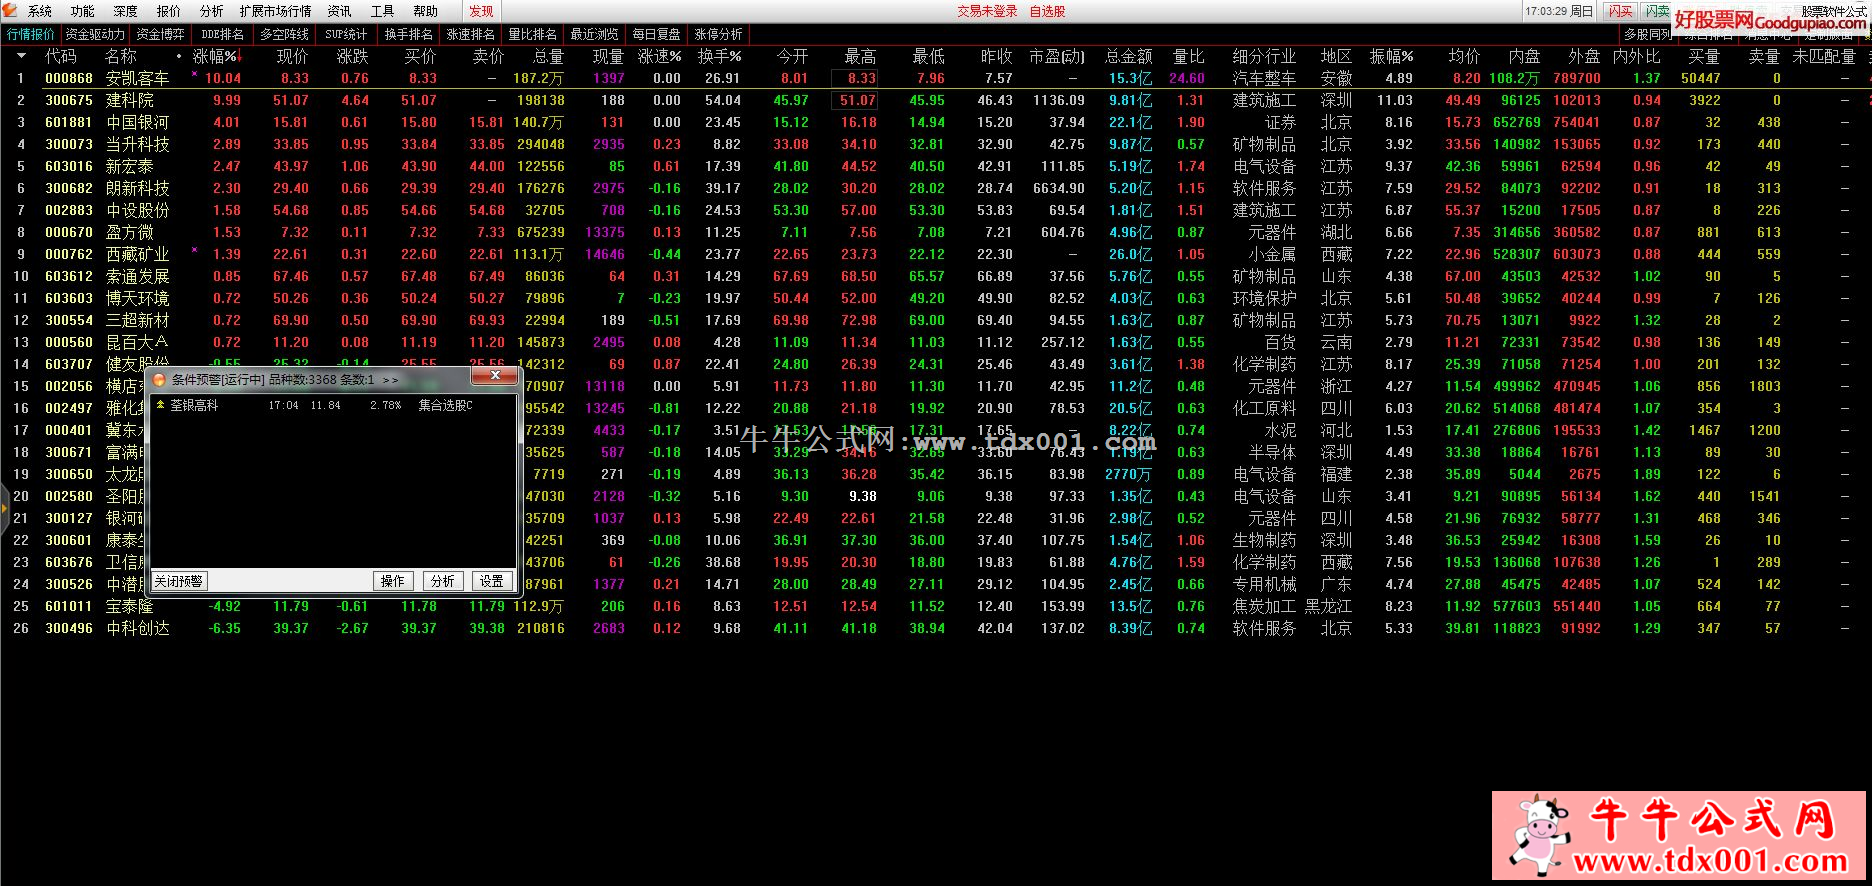Expand the alert window using the >> arrows

pyautogui.click(x=390, y=380)
